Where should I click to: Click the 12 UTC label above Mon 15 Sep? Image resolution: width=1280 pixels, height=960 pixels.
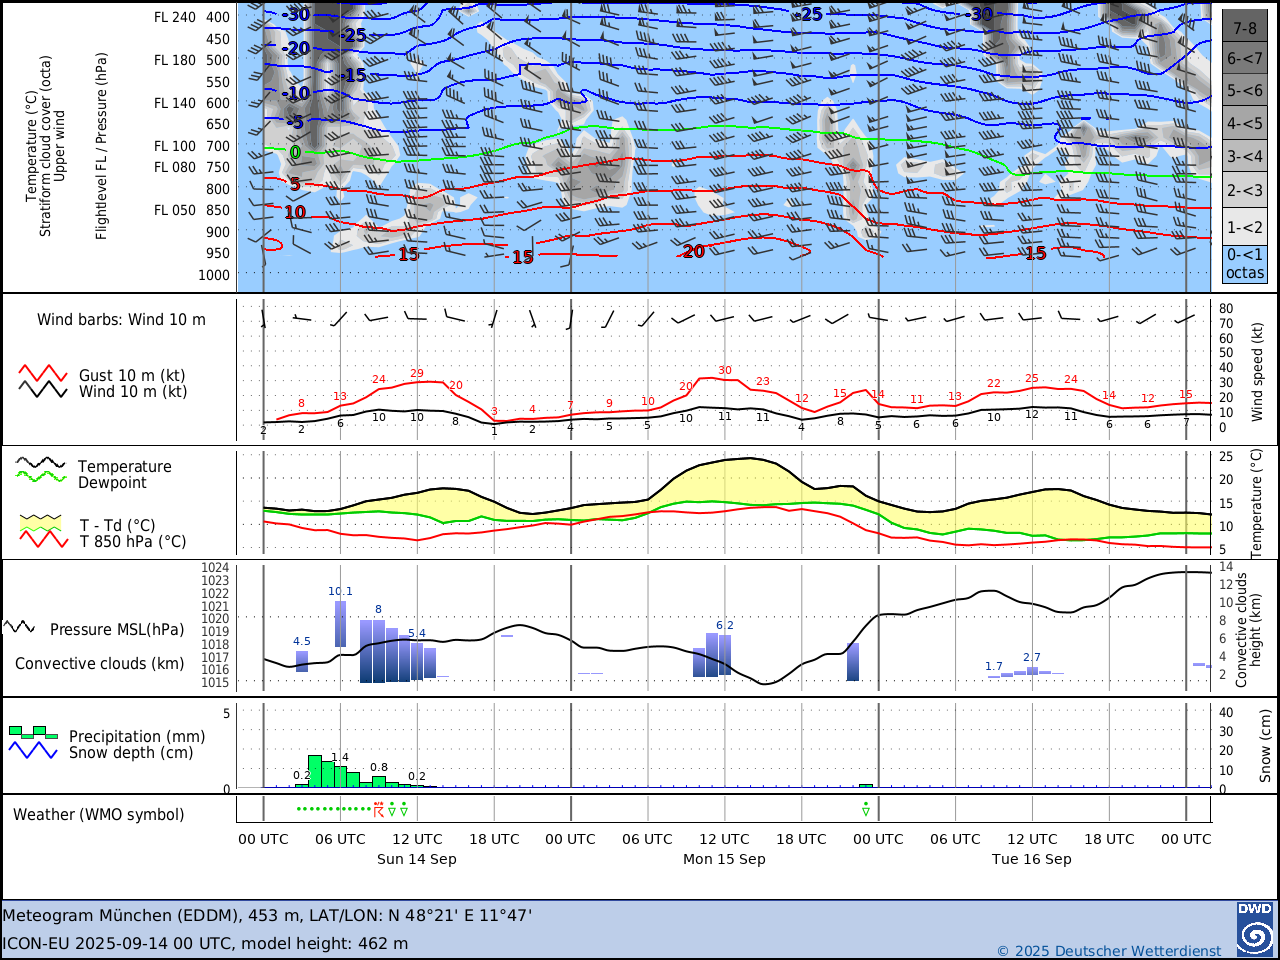724,839
